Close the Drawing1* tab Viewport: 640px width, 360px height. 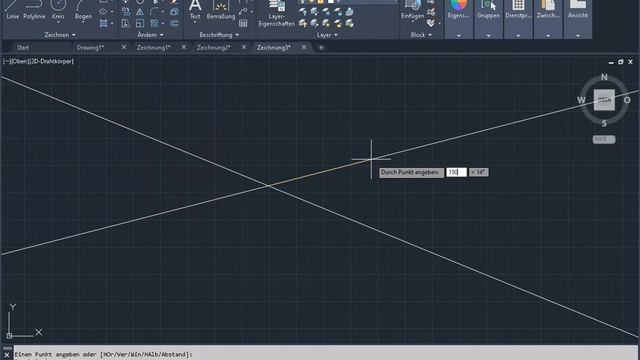[x=124, y=47]
